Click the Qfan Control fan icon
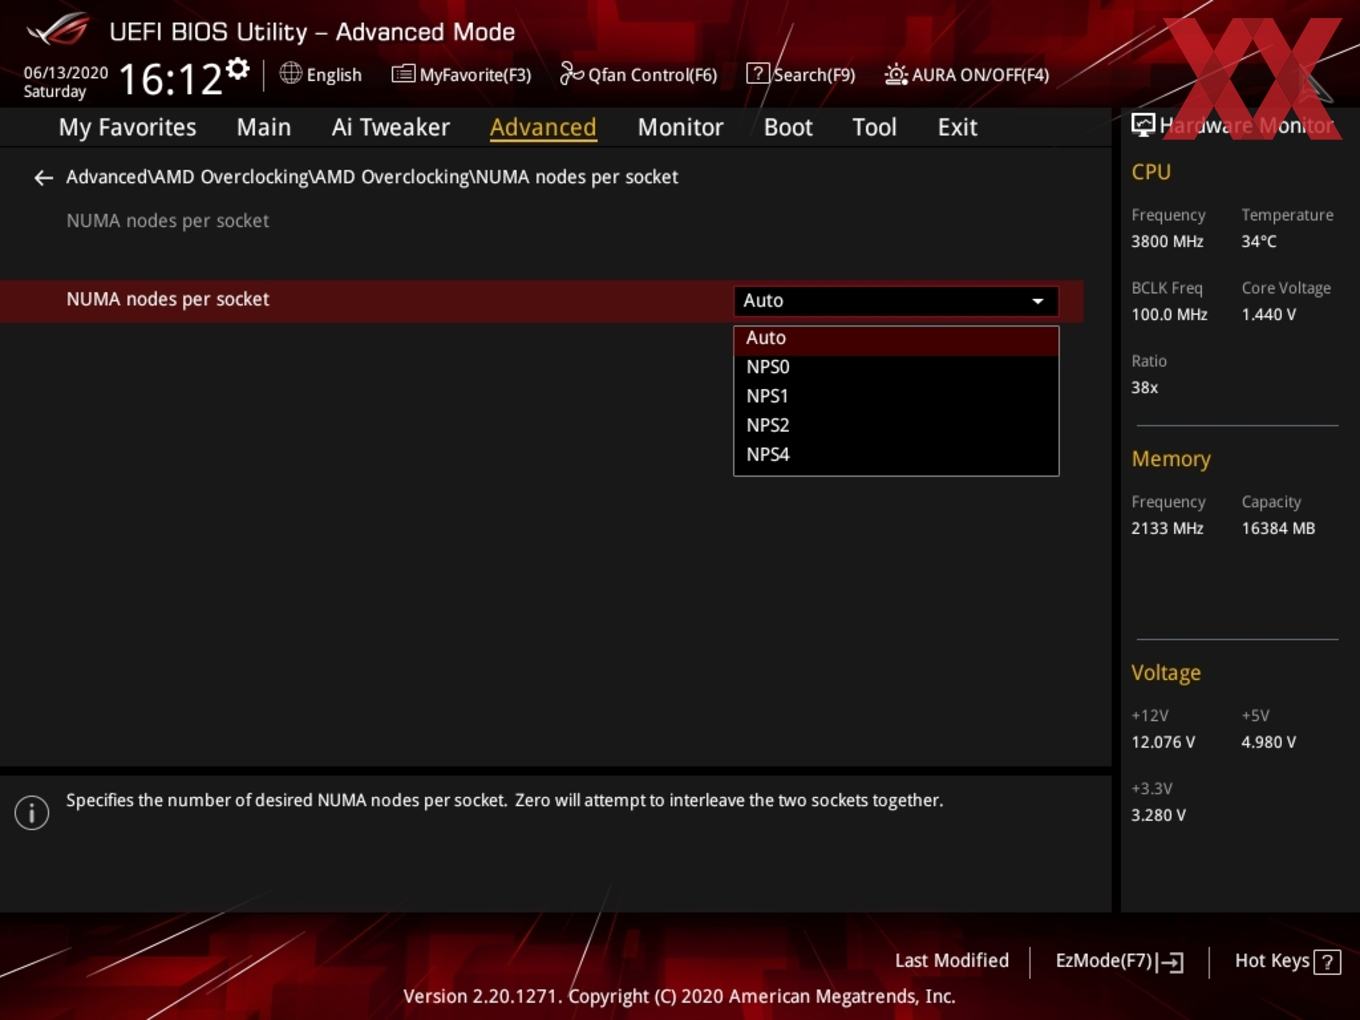This screenshot has height=1020, width=1360. [x=571, y=73]
